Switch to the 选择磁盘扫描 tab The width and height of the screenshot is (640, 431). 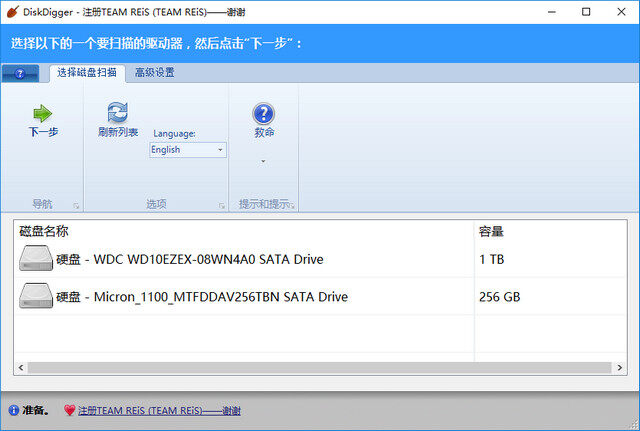(87, 73)
